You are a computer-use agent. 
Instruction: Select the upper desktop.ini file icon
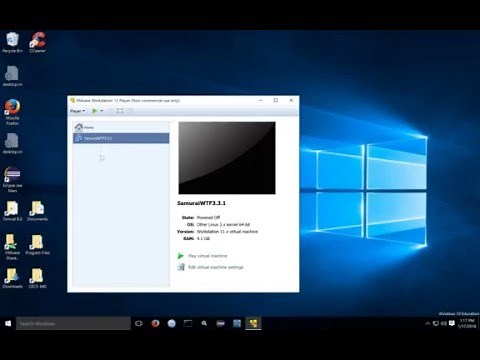pos(12,76)
